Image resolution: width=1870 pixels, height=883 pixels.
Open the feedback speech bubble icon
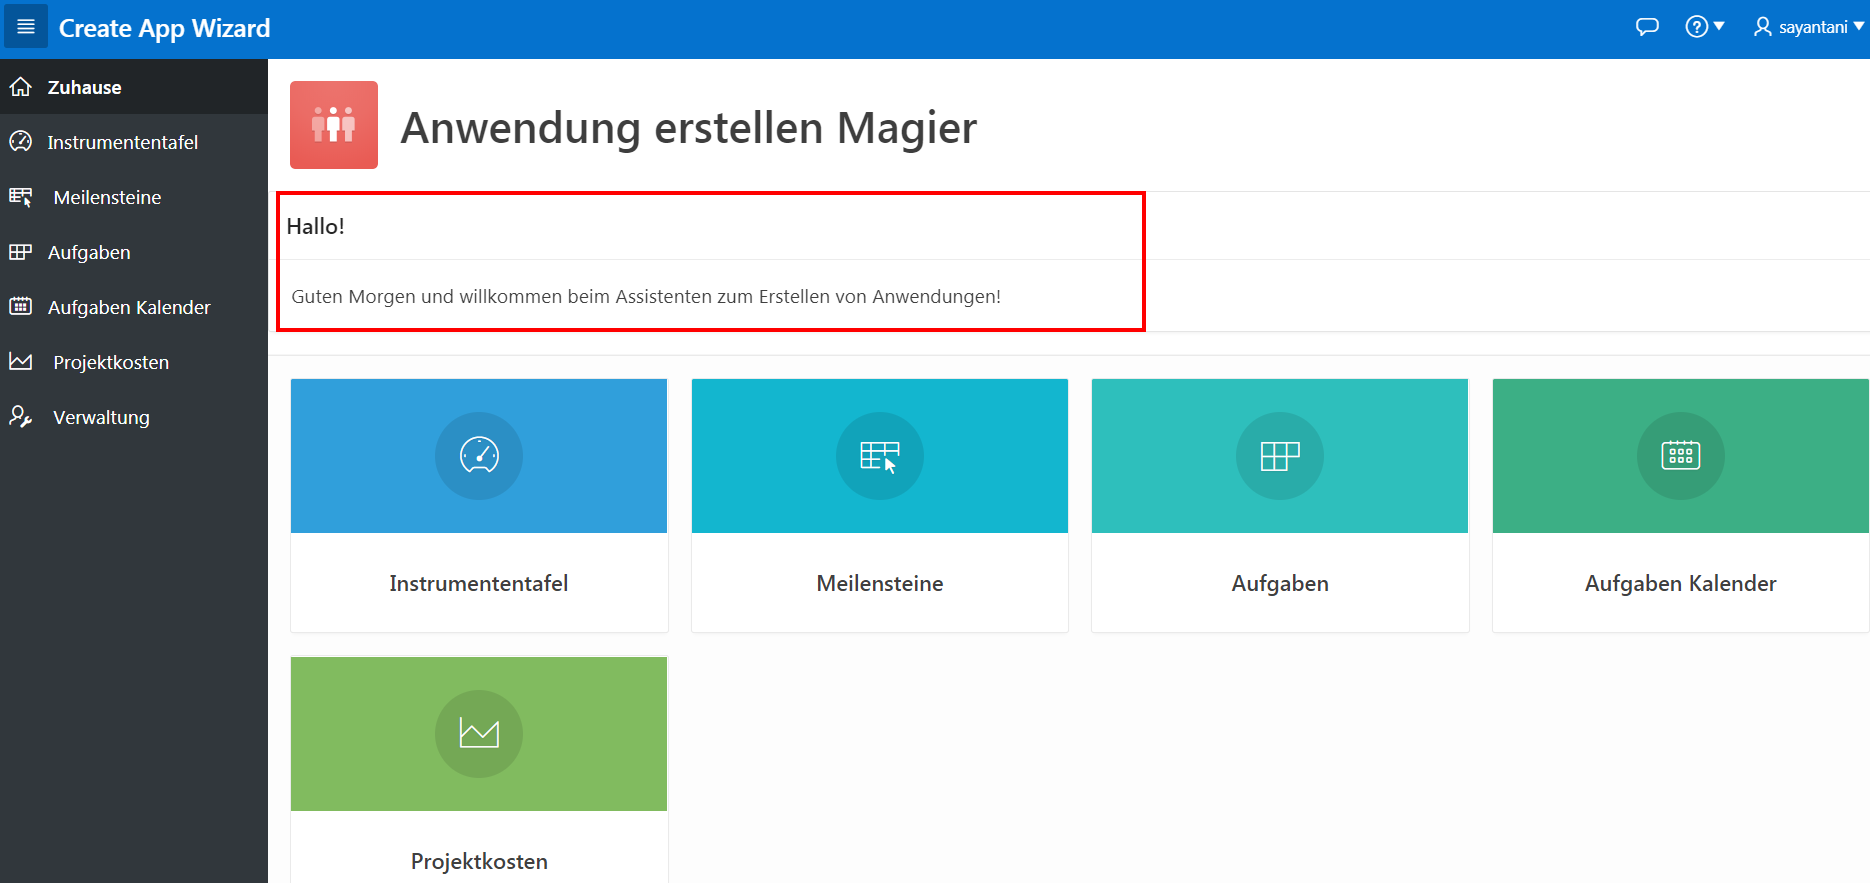tap(1647, 27)
